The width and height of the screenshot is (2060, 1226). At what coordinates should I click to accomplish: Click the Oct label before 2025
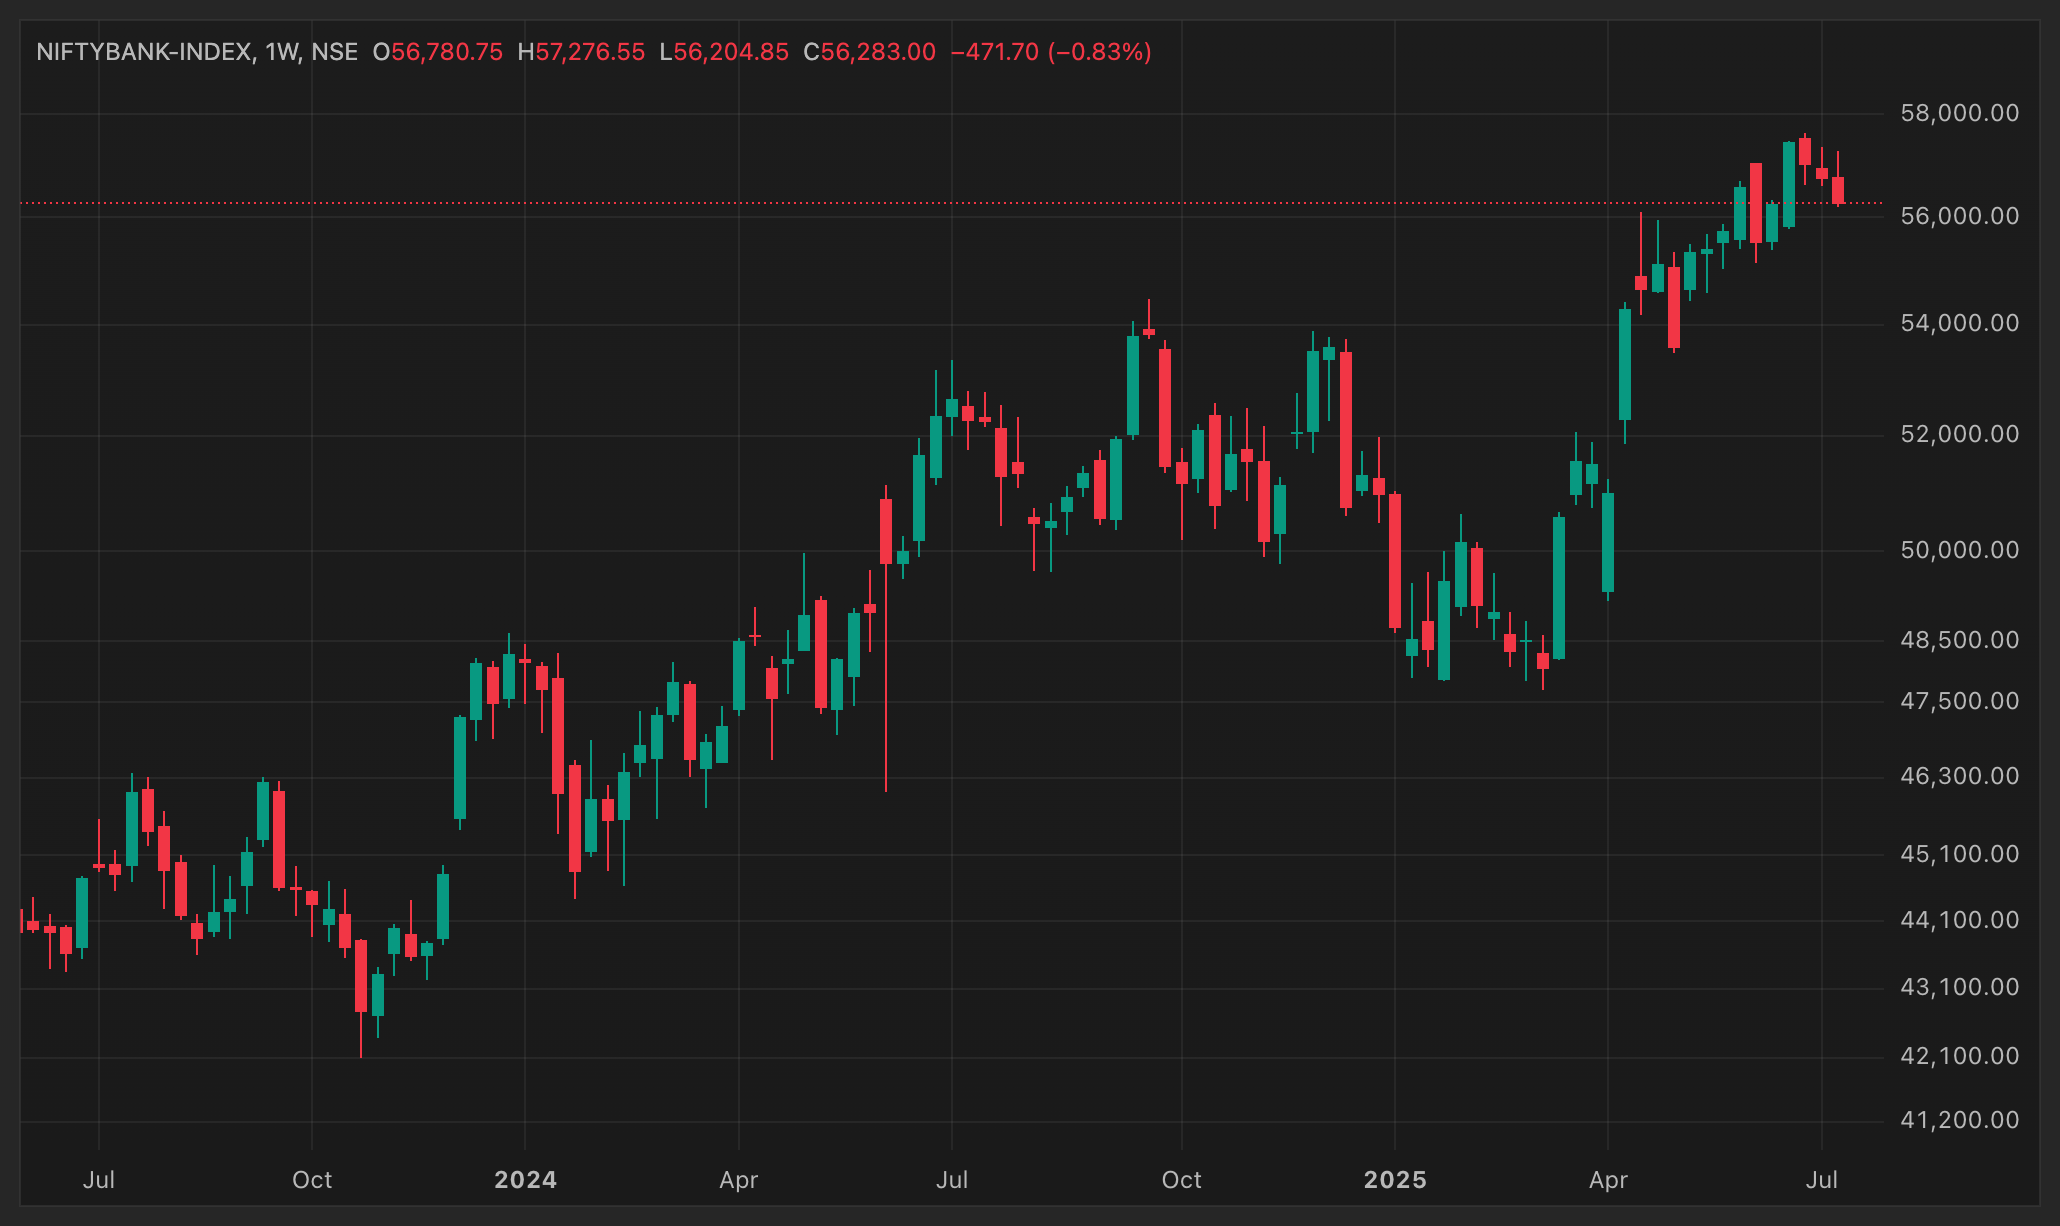pyautogui.click(x=1181, y=1180)
